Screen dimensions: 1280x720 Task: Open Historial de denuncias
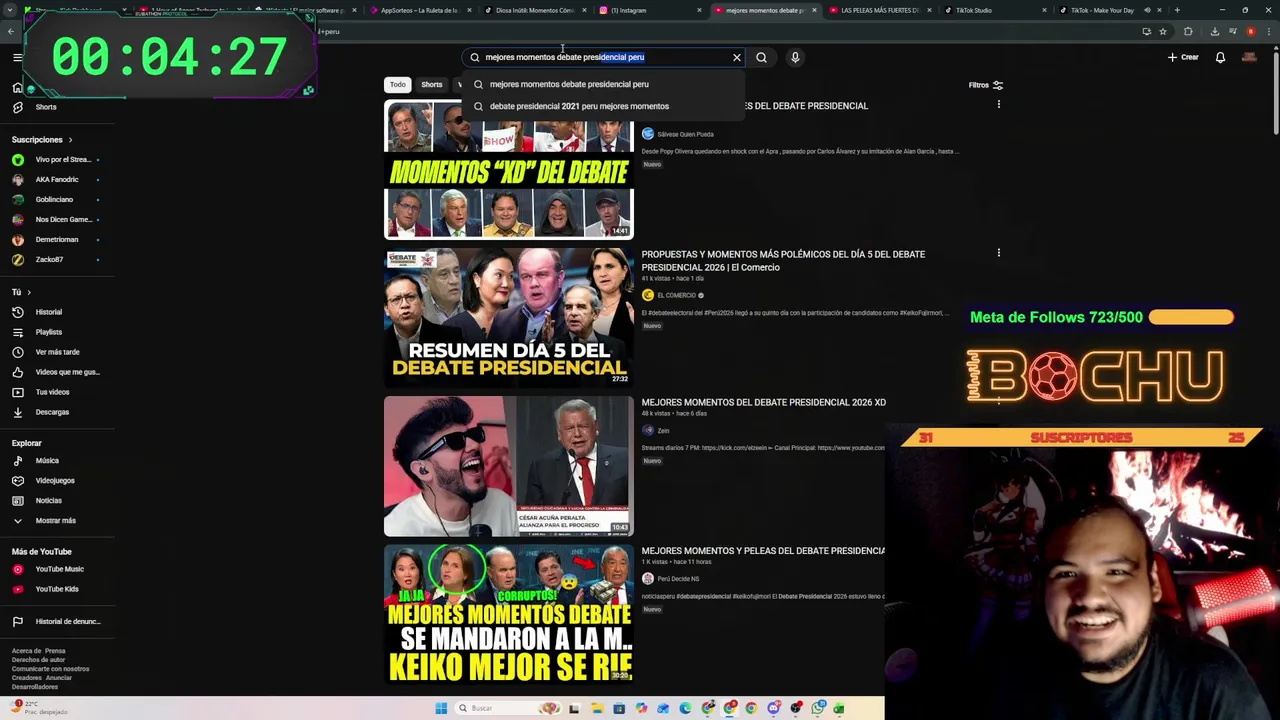coord(58,621)
